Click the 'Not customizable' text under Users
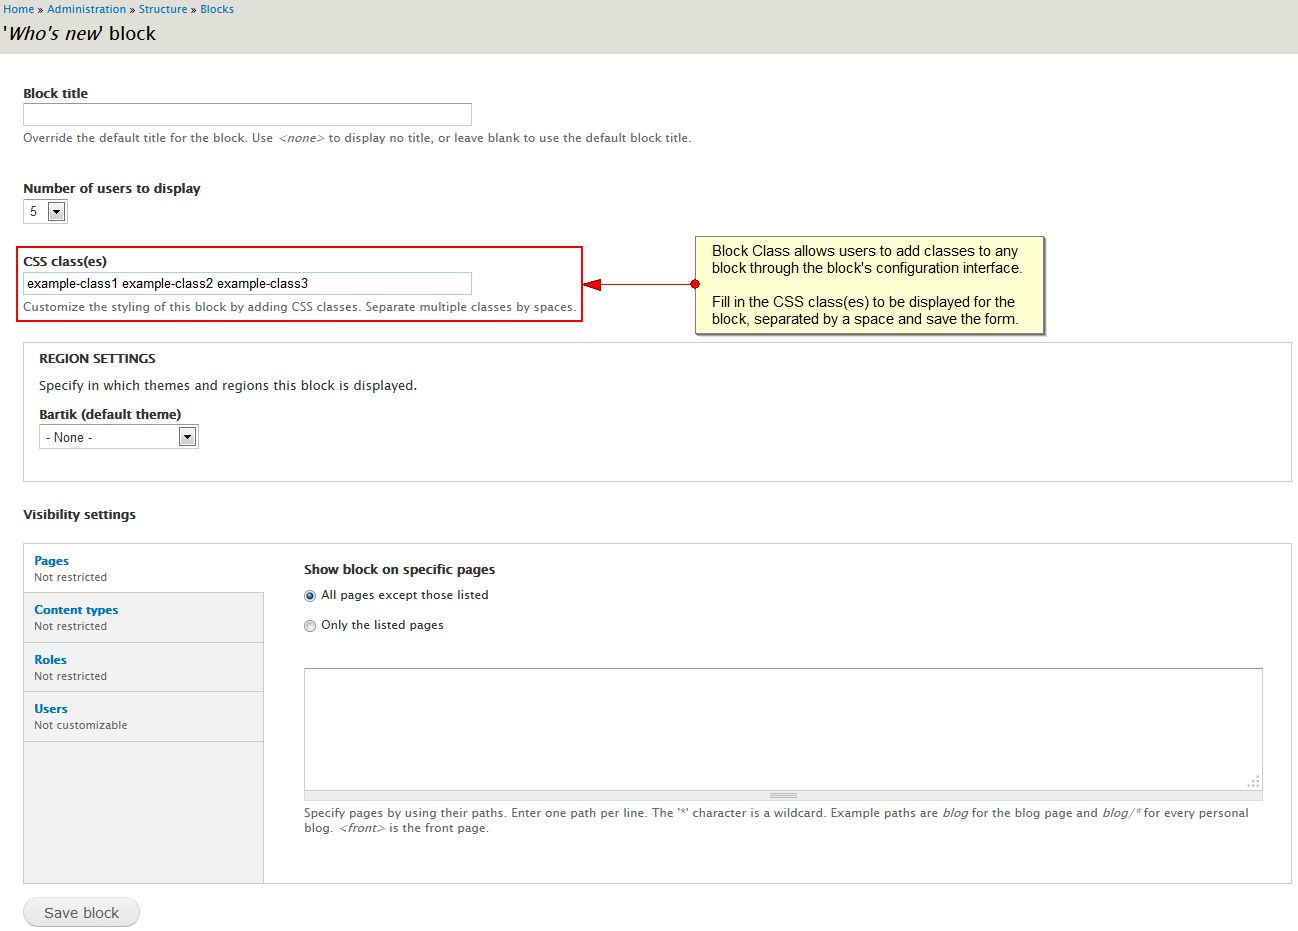The width and height of the screenshot is (1298, 931). (x=81, y=725)
